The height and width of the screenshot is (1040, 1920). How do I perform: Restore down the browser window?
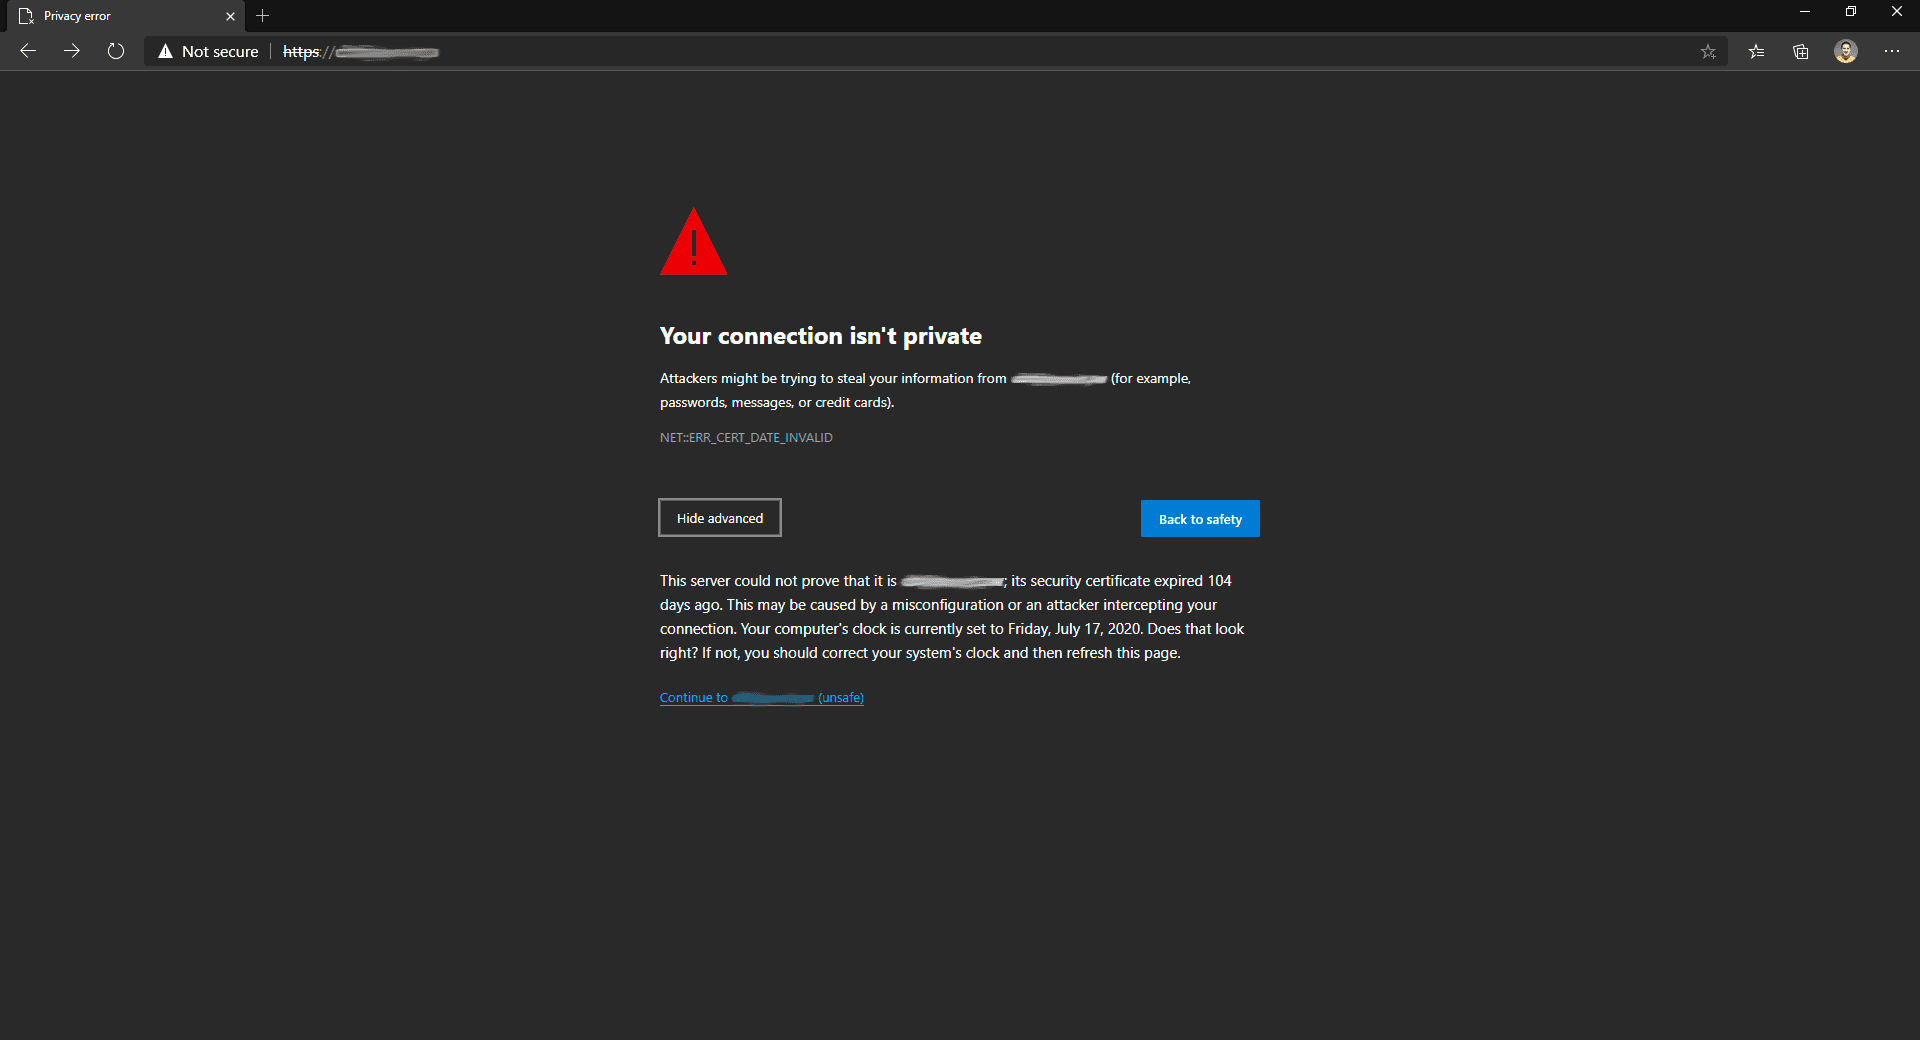click(1851, 12)
